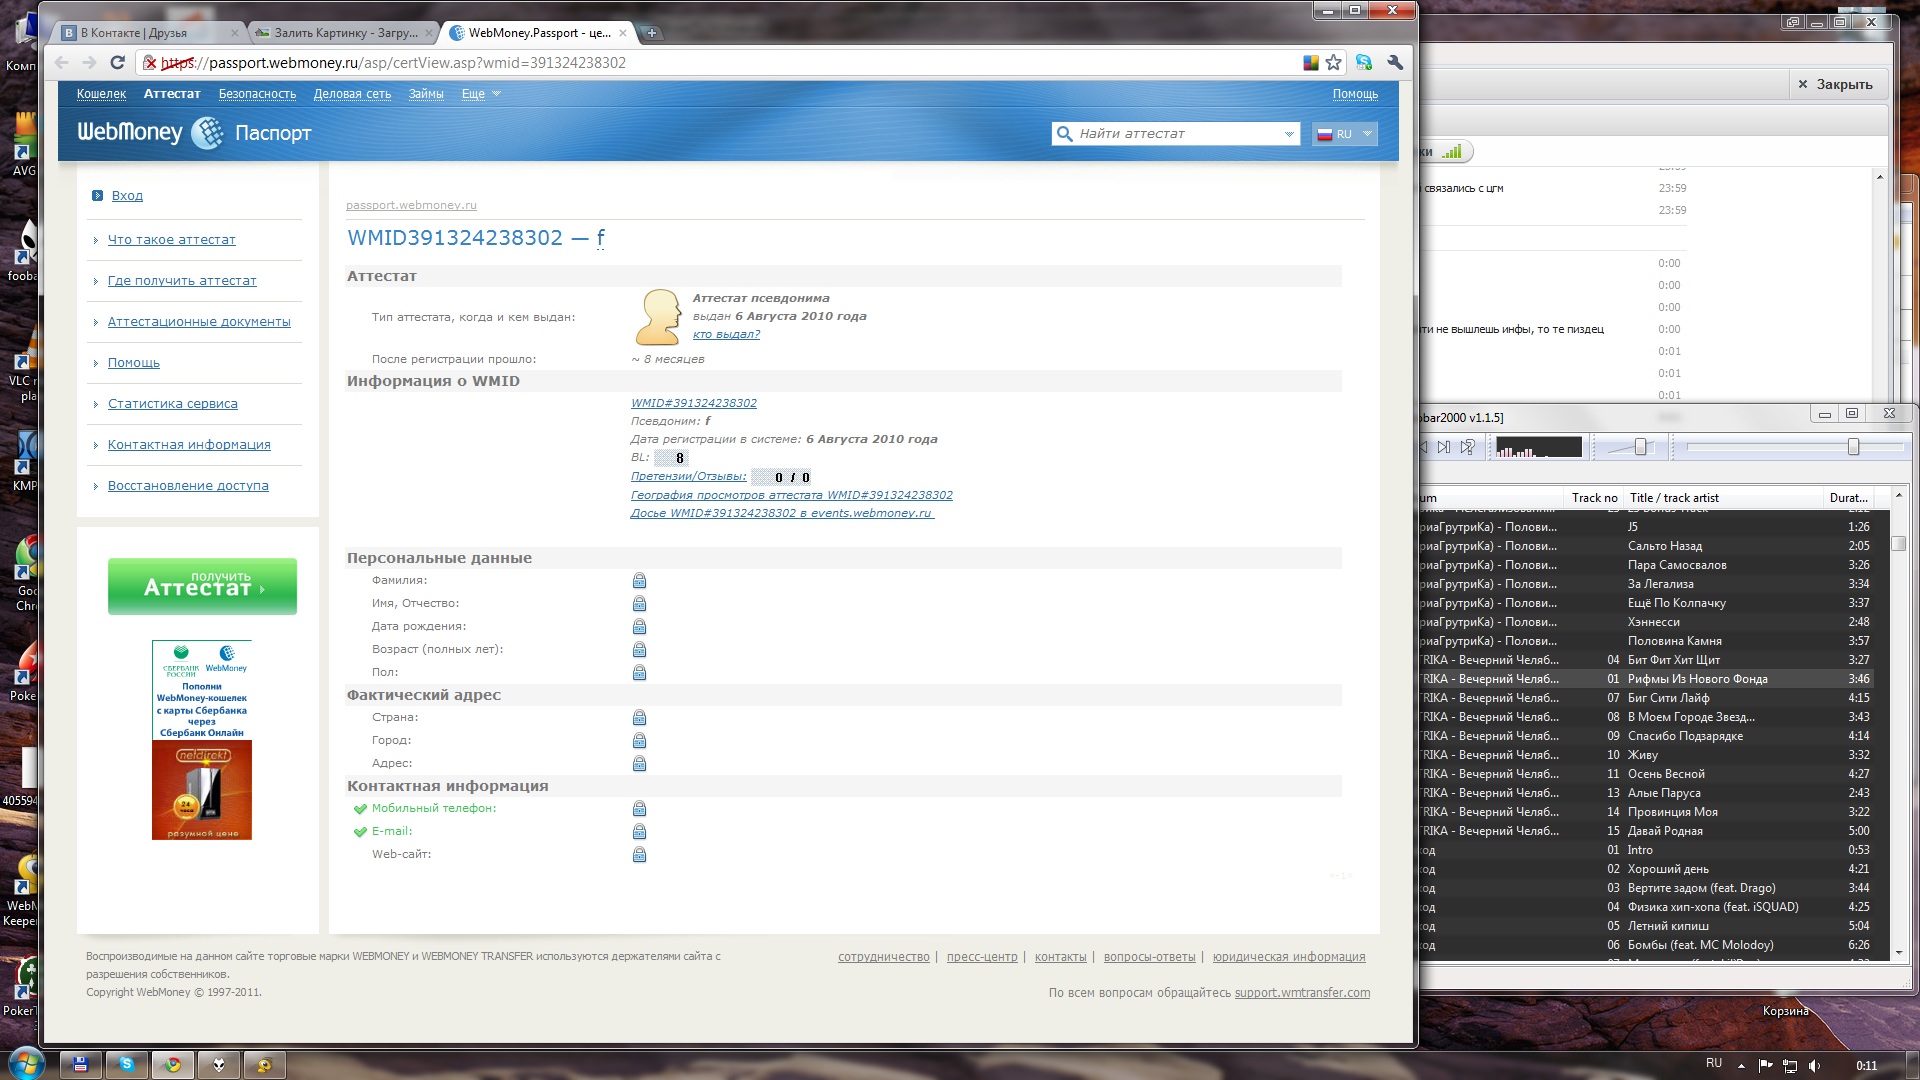
Task: Click the search magnifier in Найти аттестат
Action: [x=1063, y=133]
